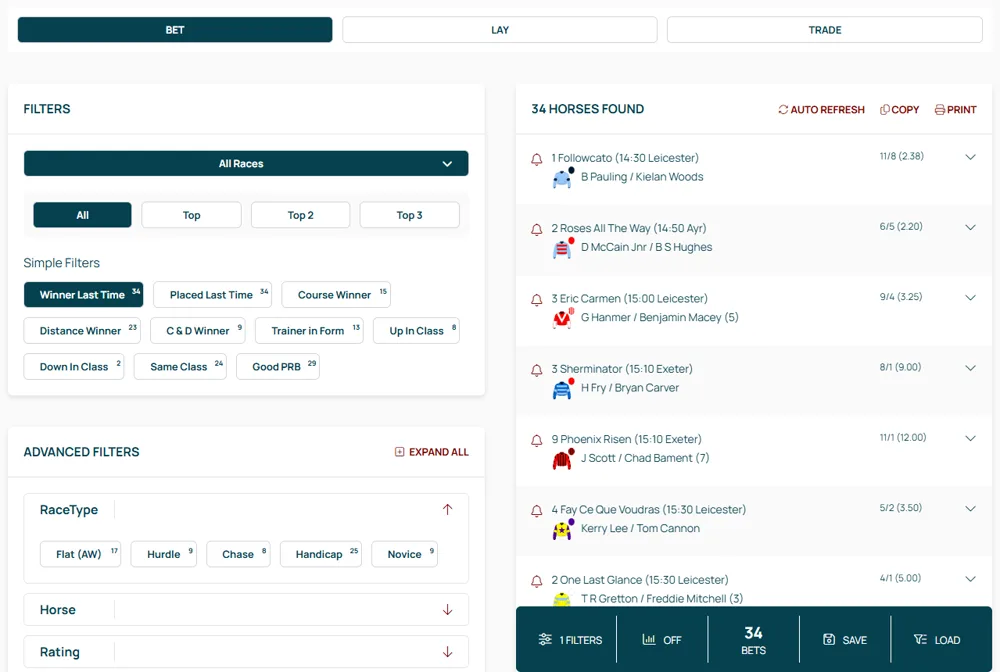This screenshot has height=672, width=1000.
Task: Enable bell alert for Phoenix Risen
Action: pyautogui.click(x=536, y=441)
